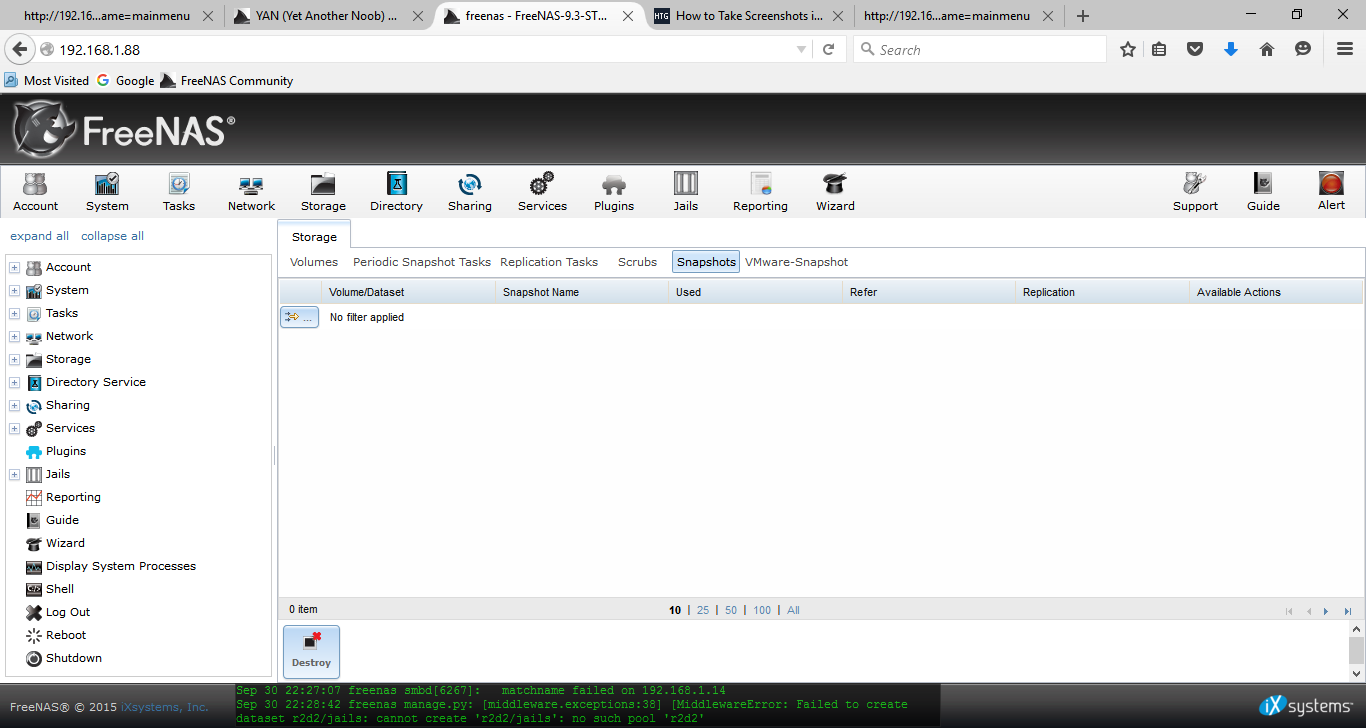Show All items per page

click(x=793, y=610)
